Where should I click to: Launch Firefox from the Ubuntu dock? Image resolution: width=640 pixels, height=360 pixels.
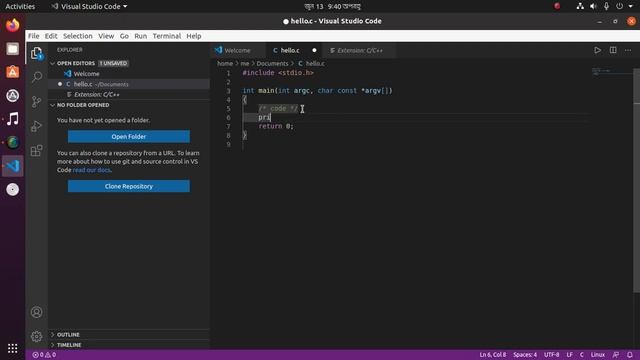pyautogui.click(x=13, y=25)
